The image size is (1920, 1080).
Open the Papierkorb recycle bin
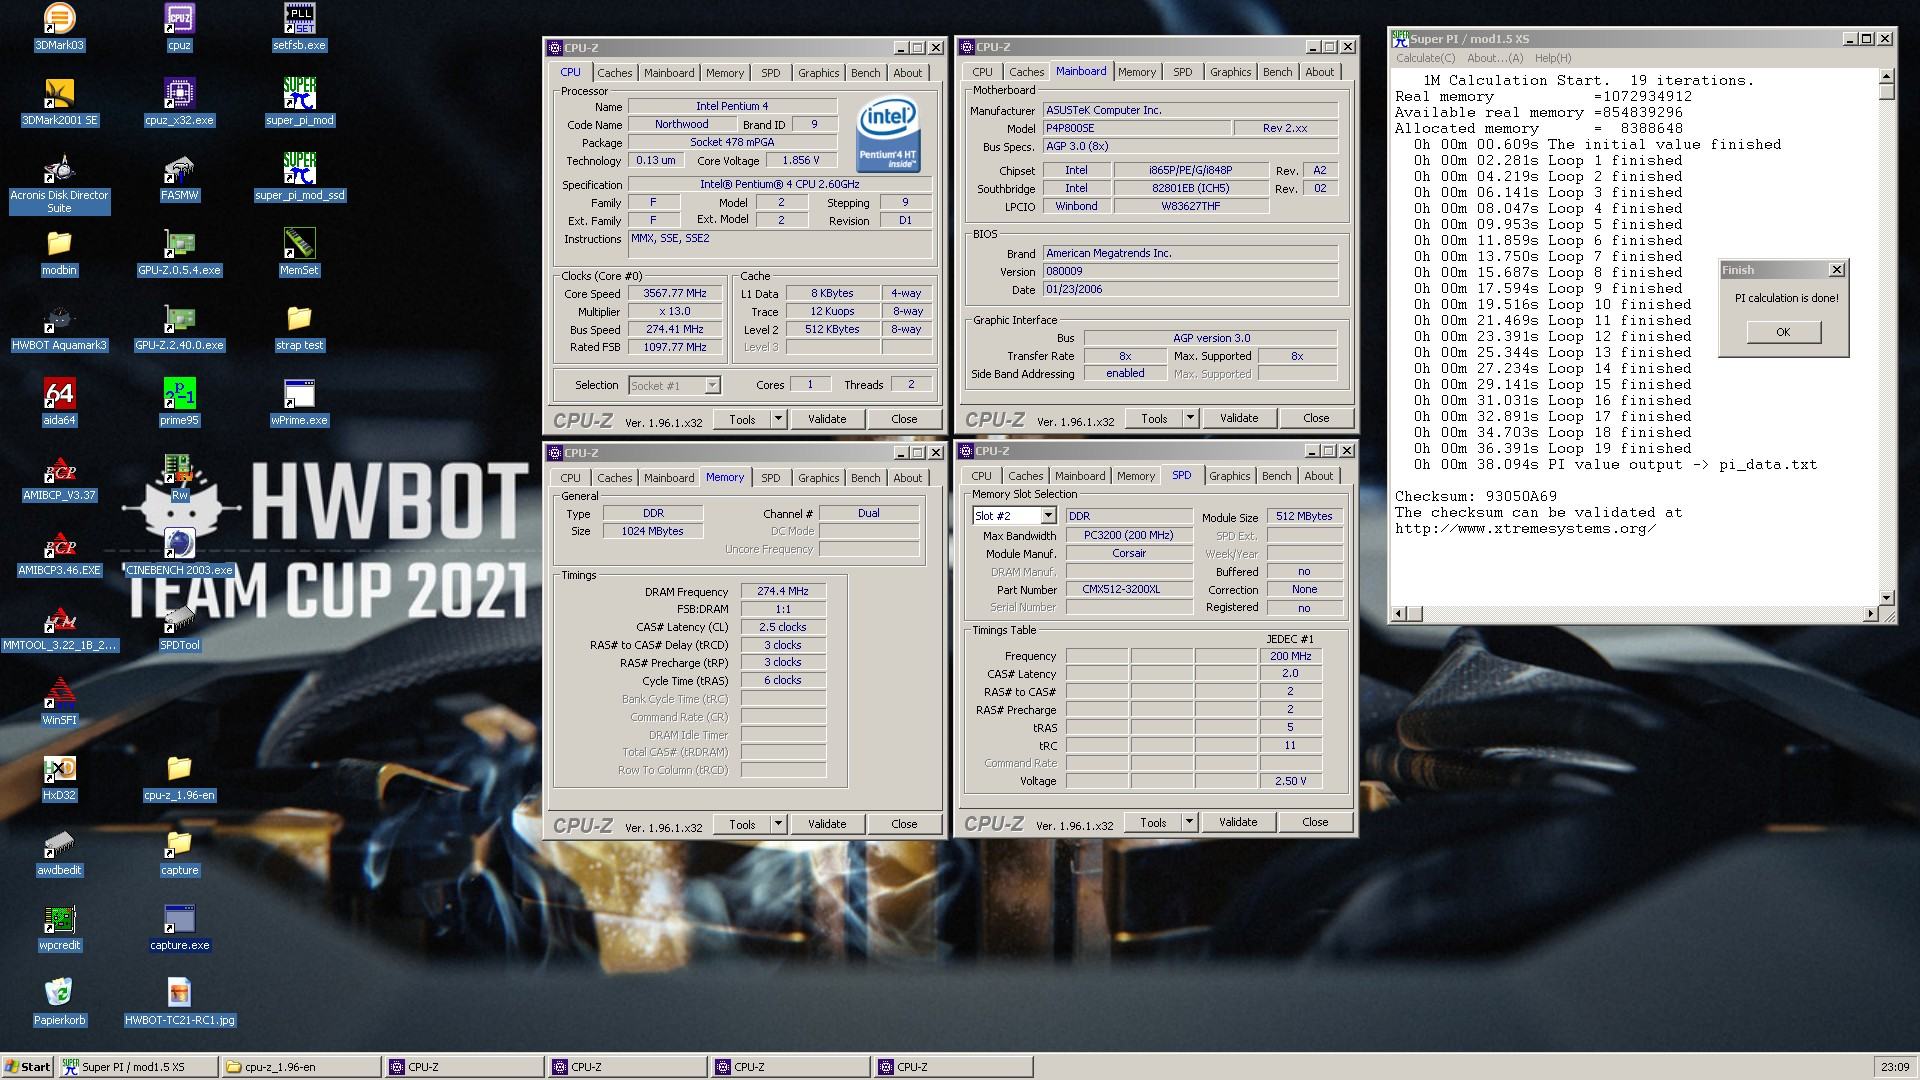point(59,1002)
